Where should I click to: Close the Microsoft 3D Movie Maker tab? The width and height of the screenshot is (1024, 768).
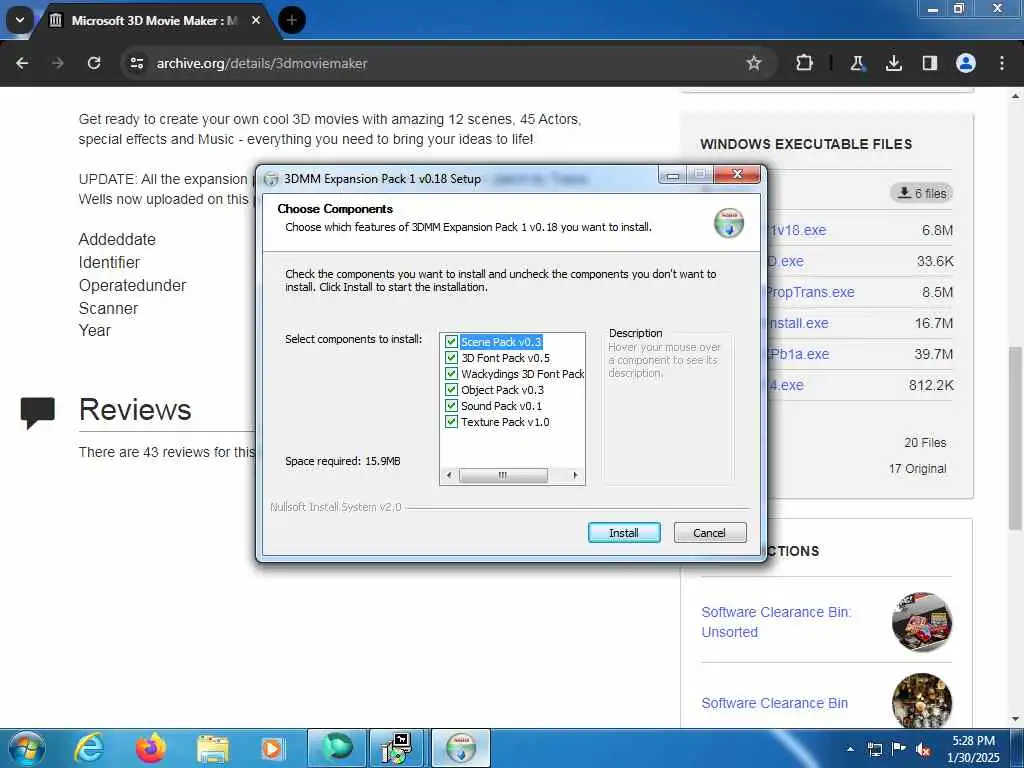click(256, 20)
